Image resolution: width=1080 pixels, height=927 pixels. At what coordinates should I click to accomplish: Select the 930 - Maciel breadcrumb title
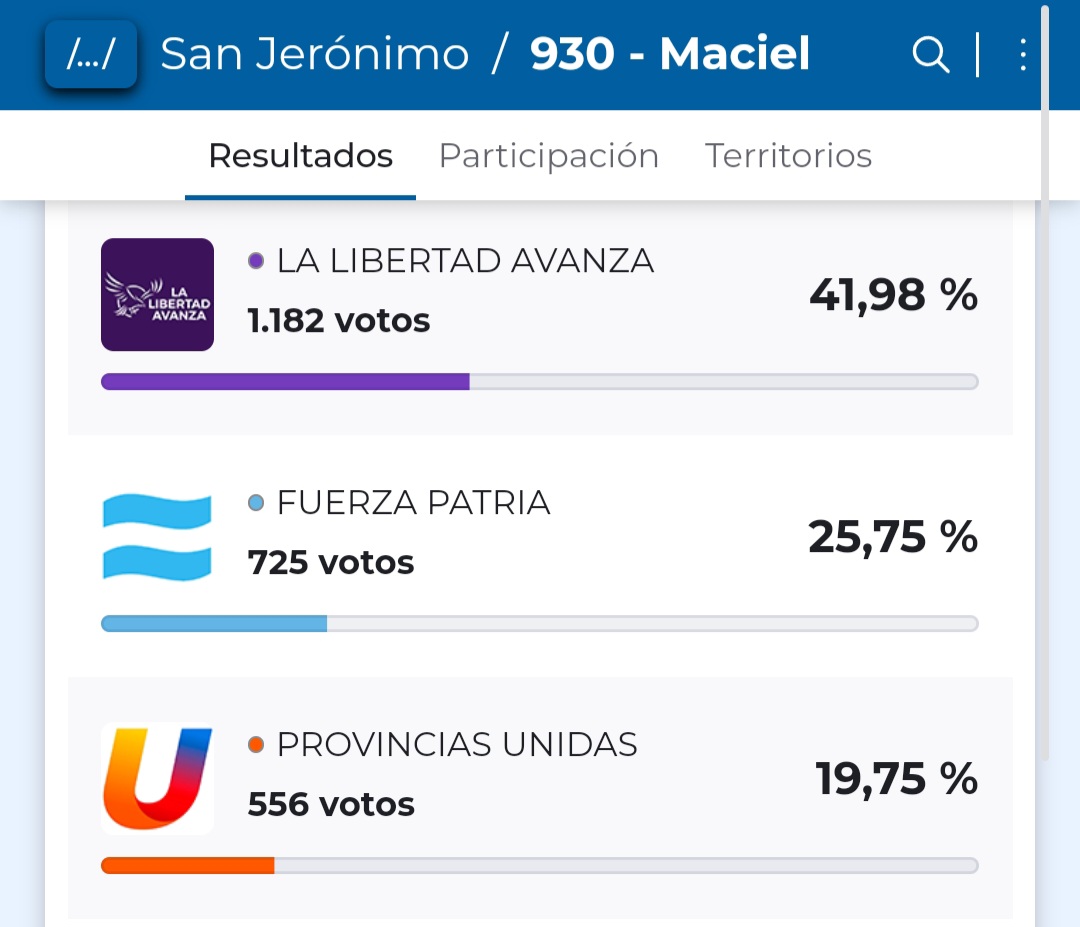[x=670, y=55]
